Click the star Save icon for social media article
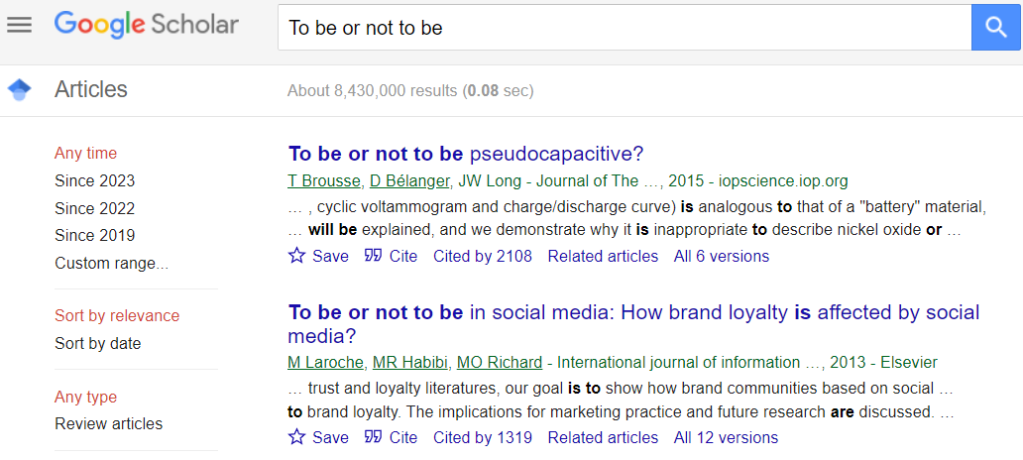 (x=297, y=437)
